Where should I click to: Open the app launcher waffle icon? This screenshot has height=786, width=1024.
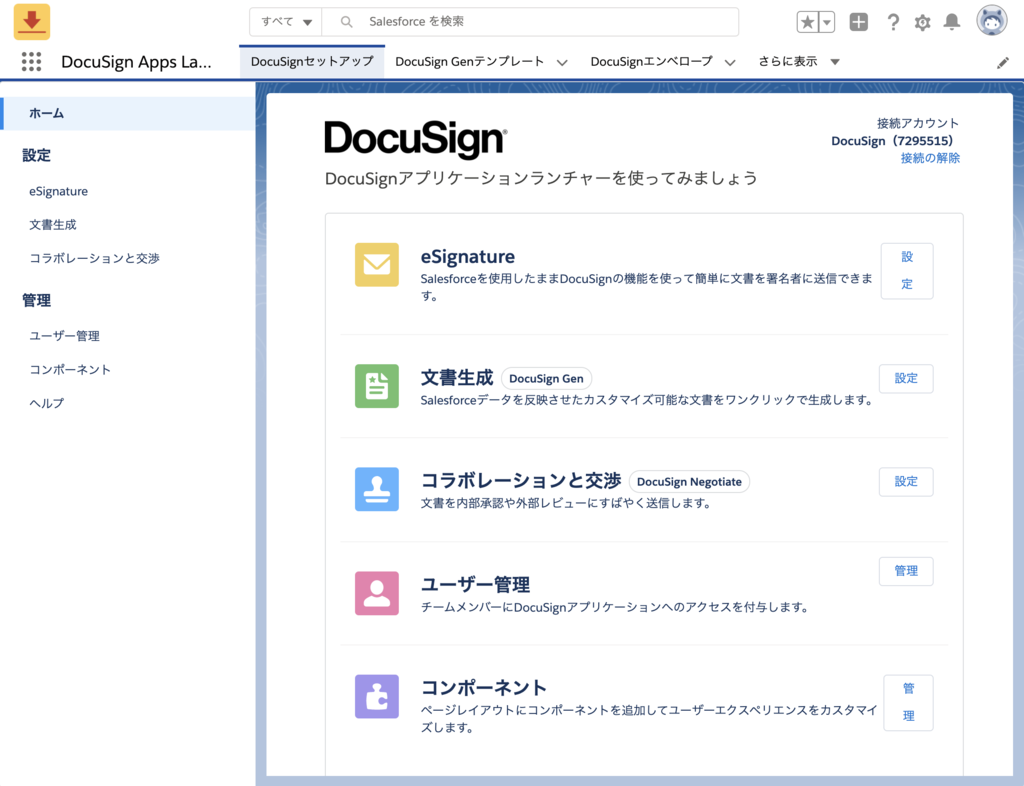coord(31,62)
